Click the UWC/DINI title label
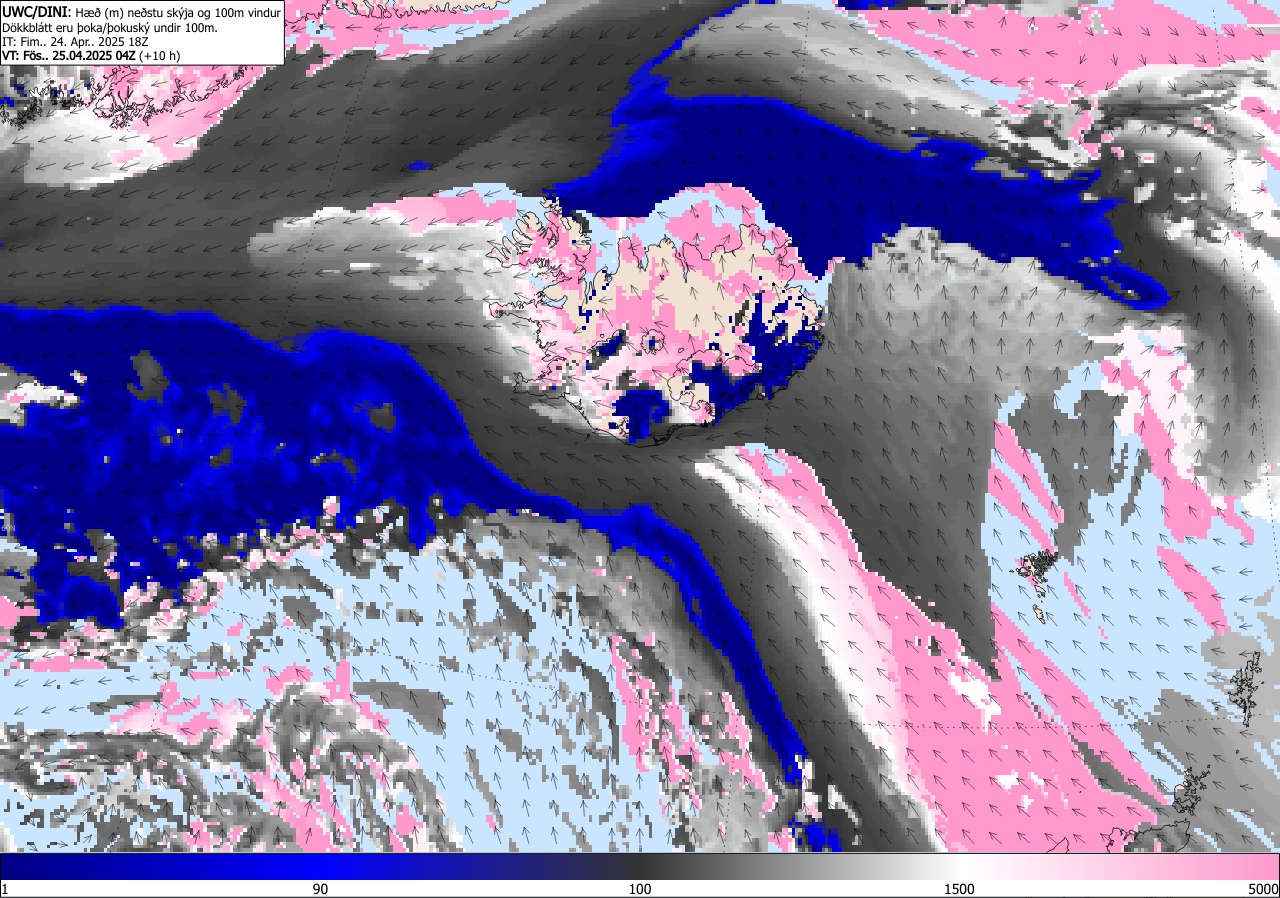 (x=35, y=11)
